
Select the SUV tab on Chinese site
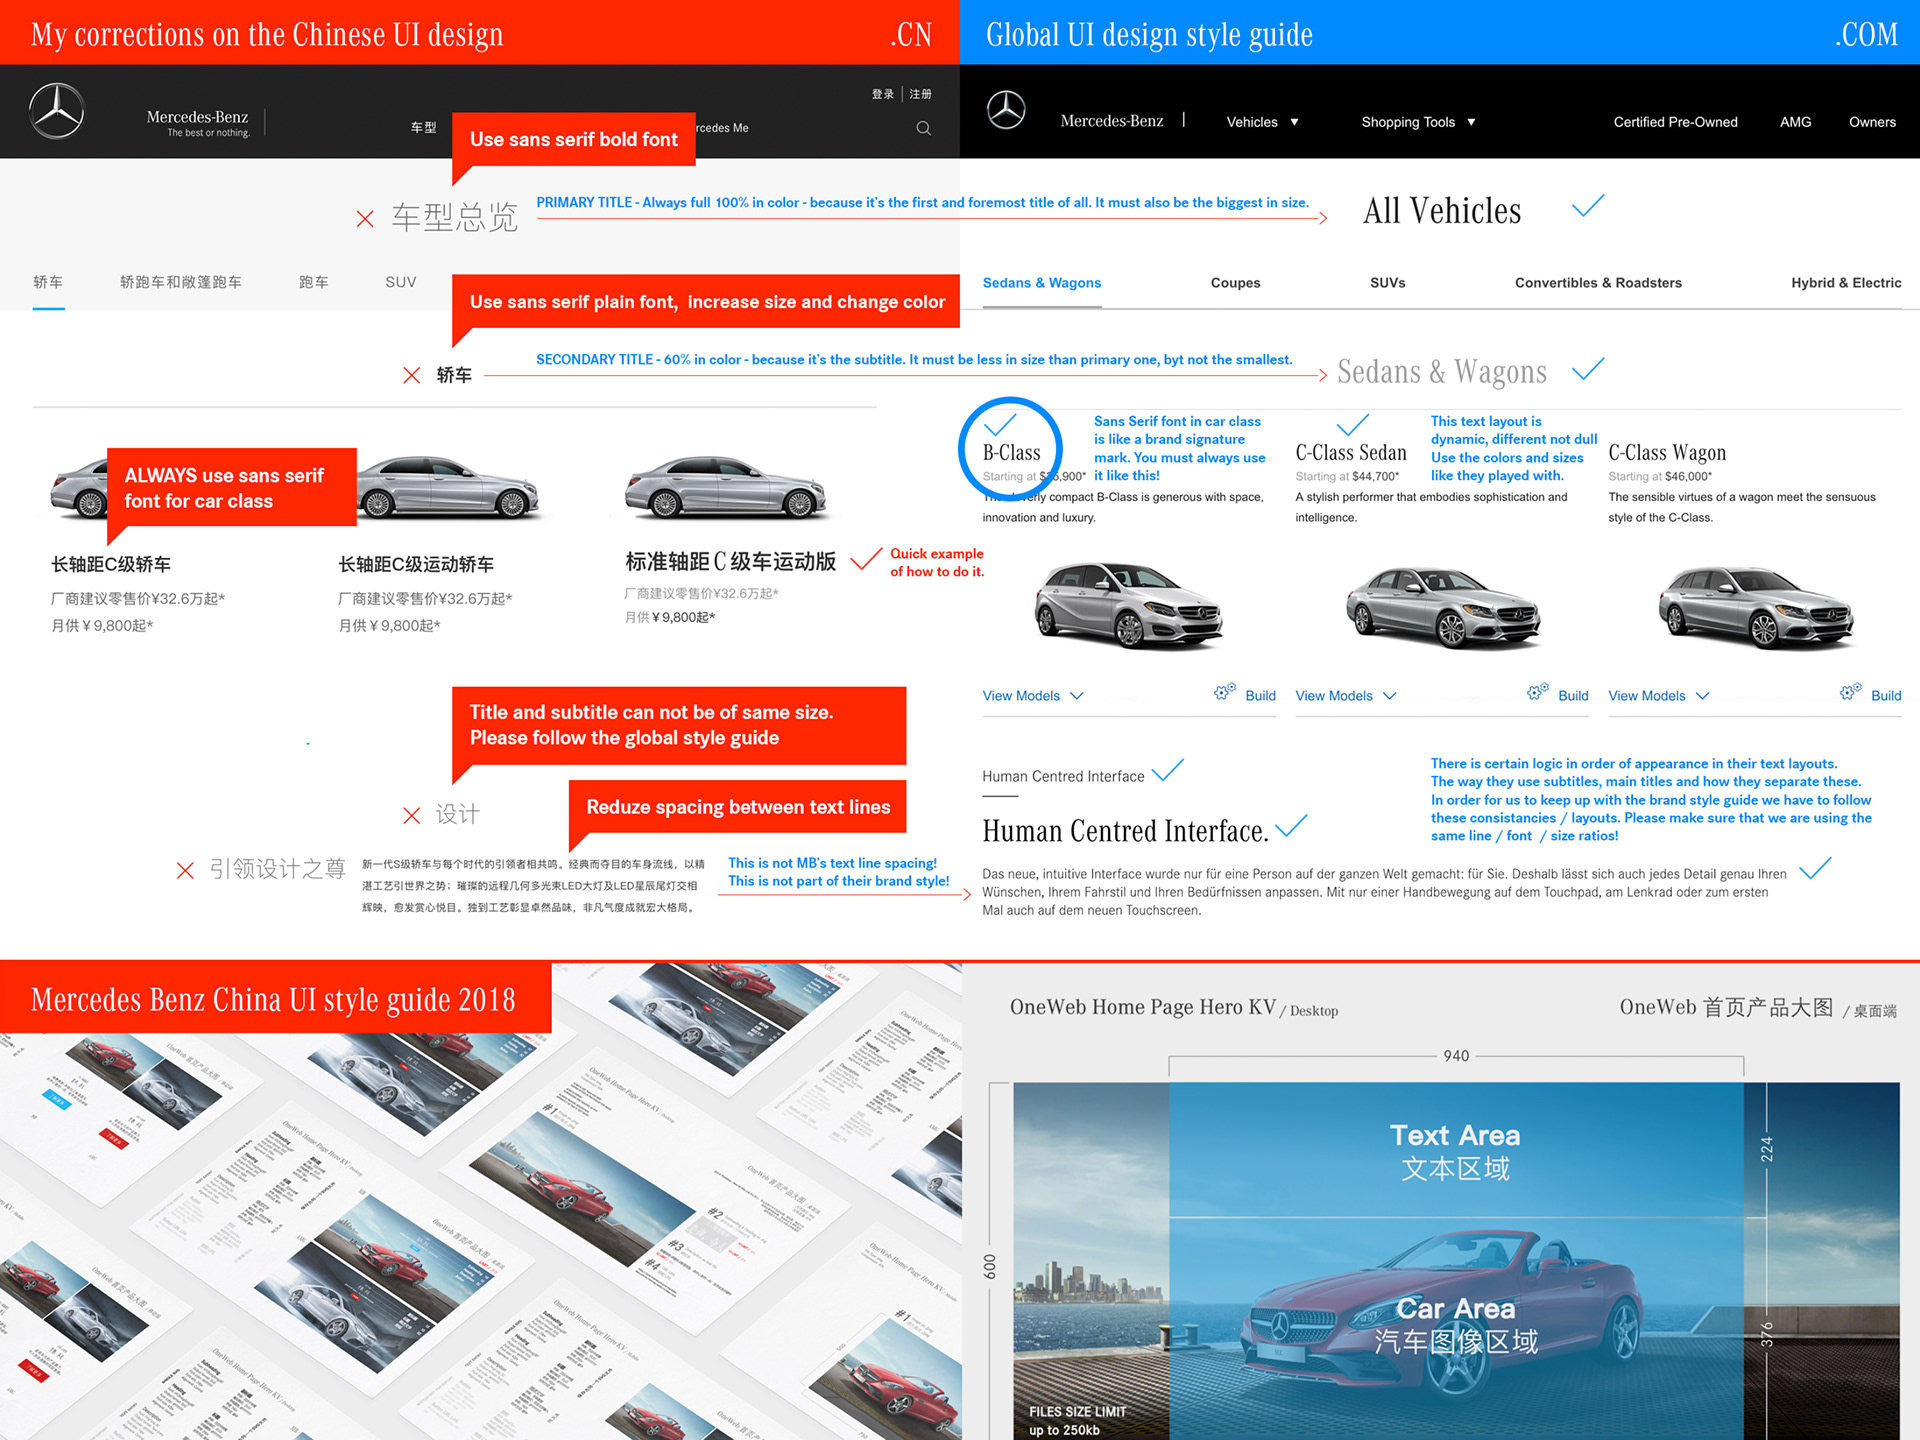click(401, 282)
